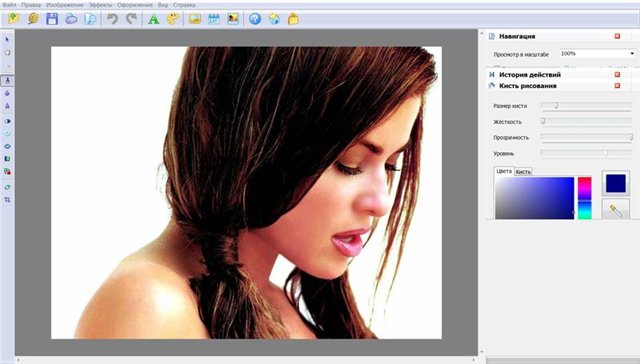Click the eyedropper color picker button
The image size is (640, 364).
[616, 210]
